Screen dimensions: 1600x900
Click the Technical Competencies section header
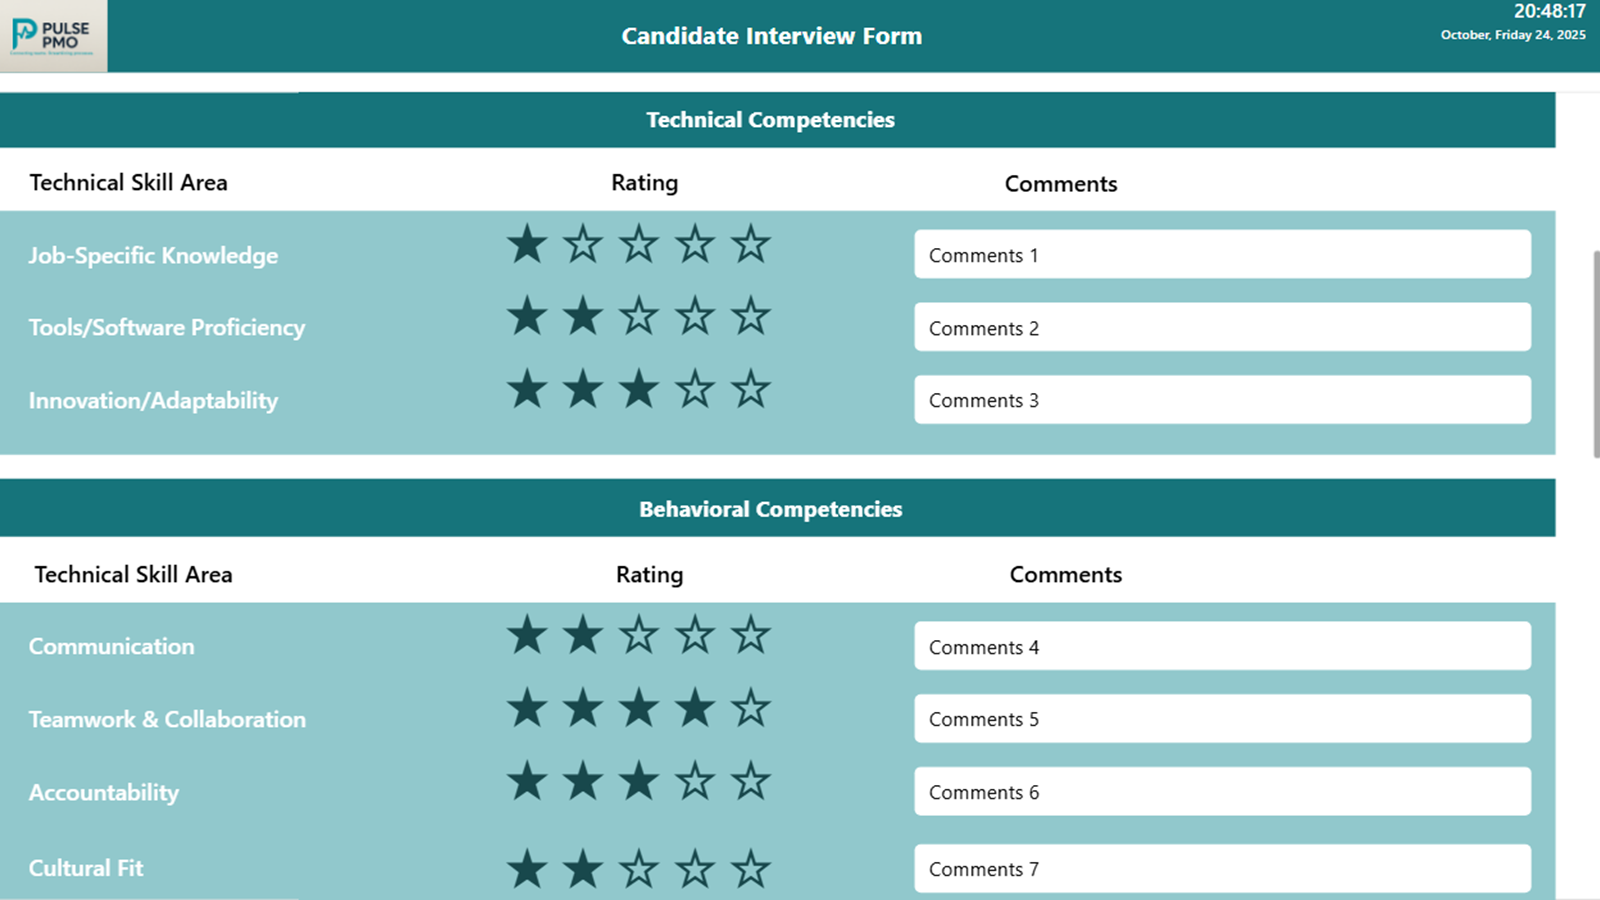click(770, 119)
